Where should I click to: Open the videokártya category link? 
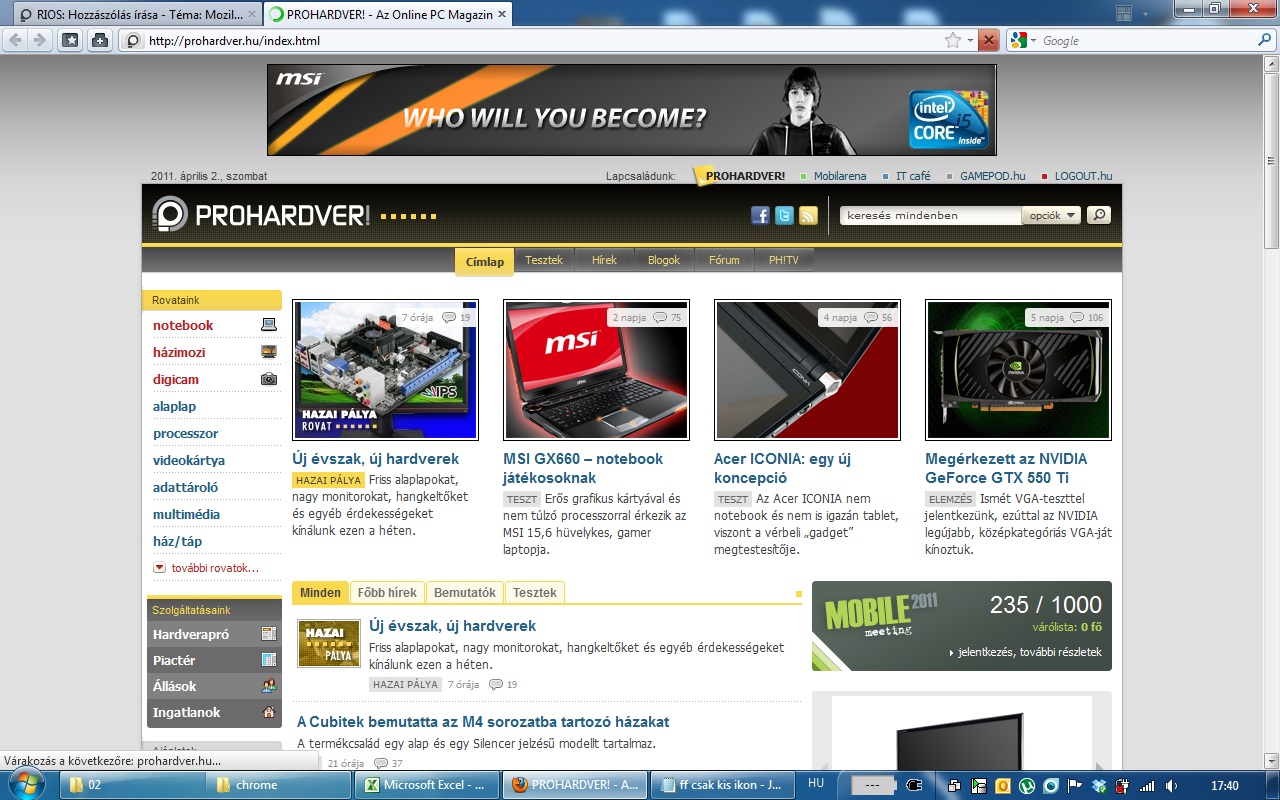pyautogui.click(x=189, y=460)
